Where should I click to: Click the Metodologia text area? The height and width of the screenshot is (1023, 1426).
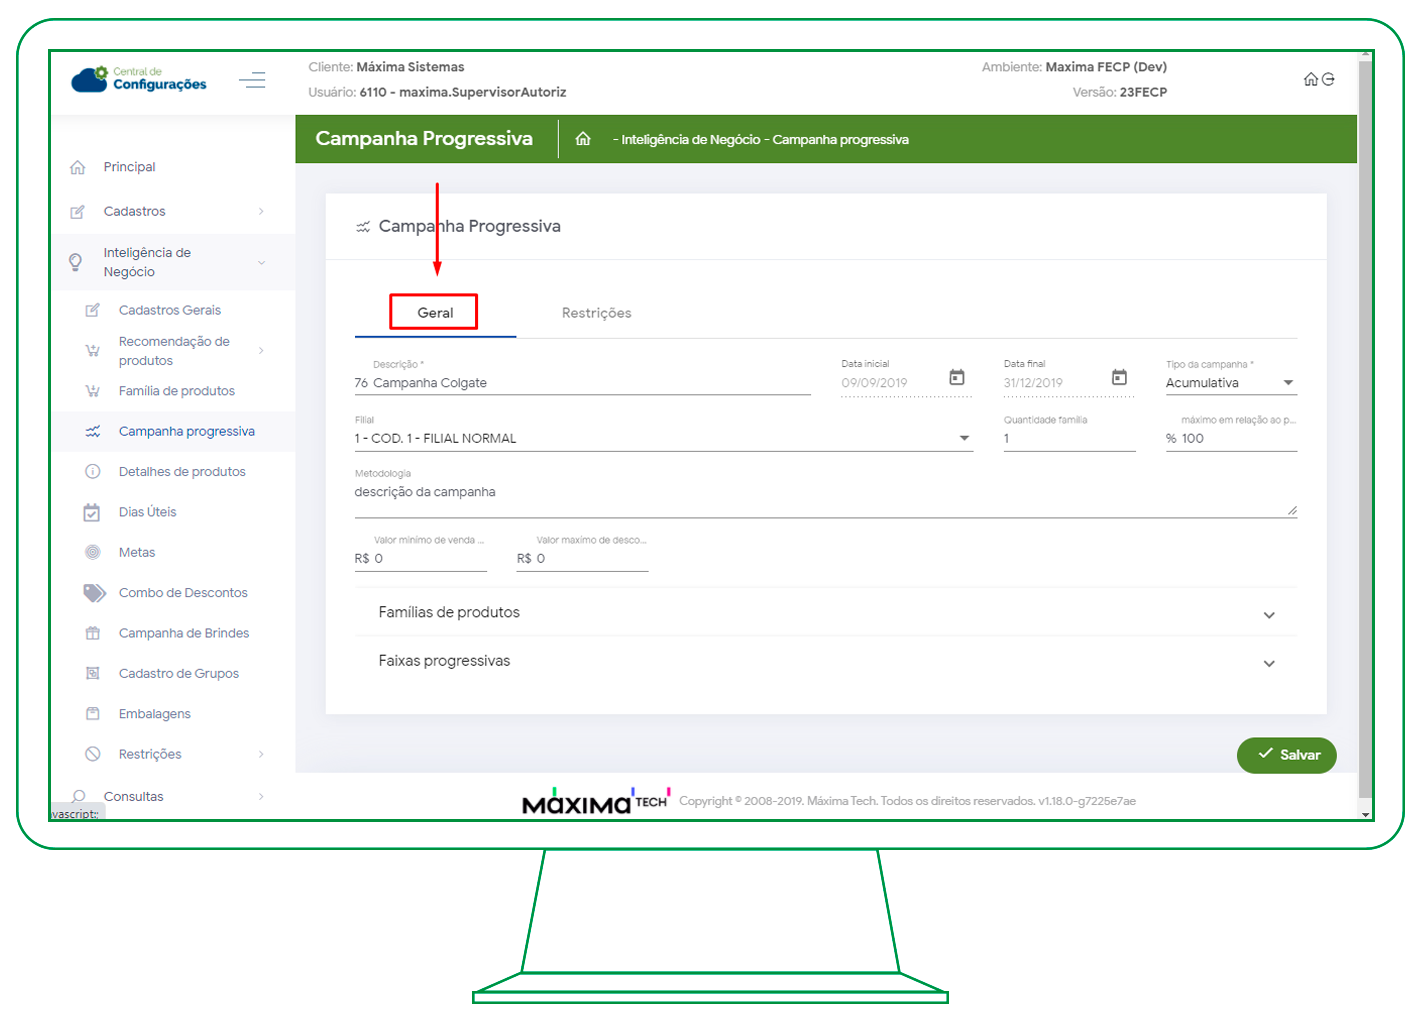pyautogui.click(x=826, y=495)
